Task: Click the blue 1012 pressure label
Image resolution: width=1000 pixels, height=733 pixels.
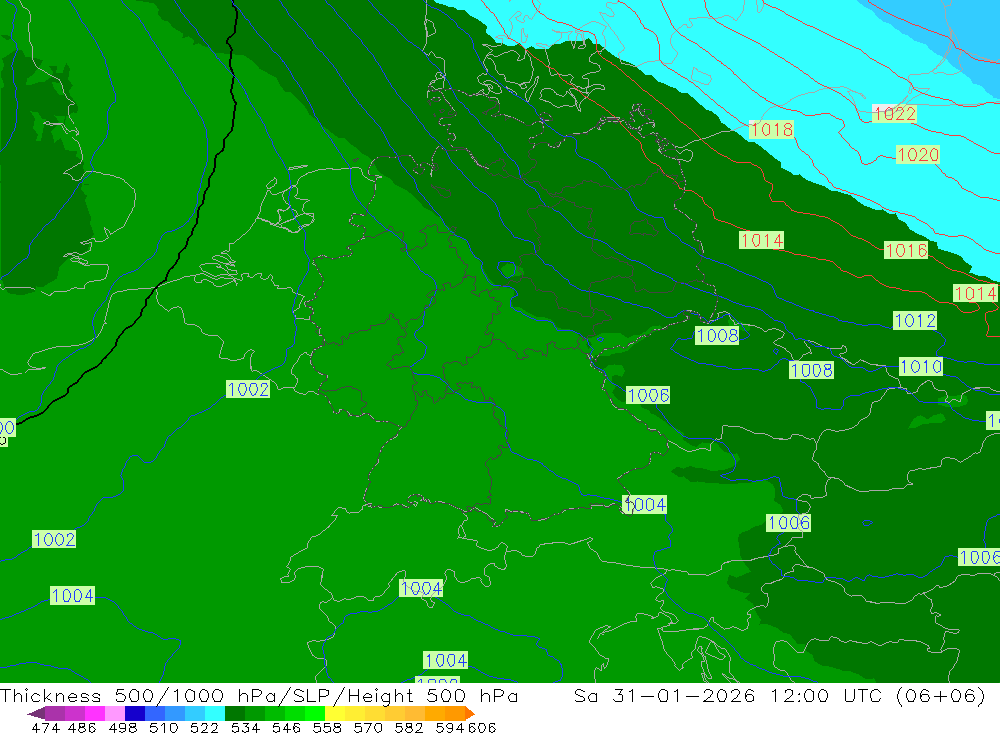Action: pos(915,320)
